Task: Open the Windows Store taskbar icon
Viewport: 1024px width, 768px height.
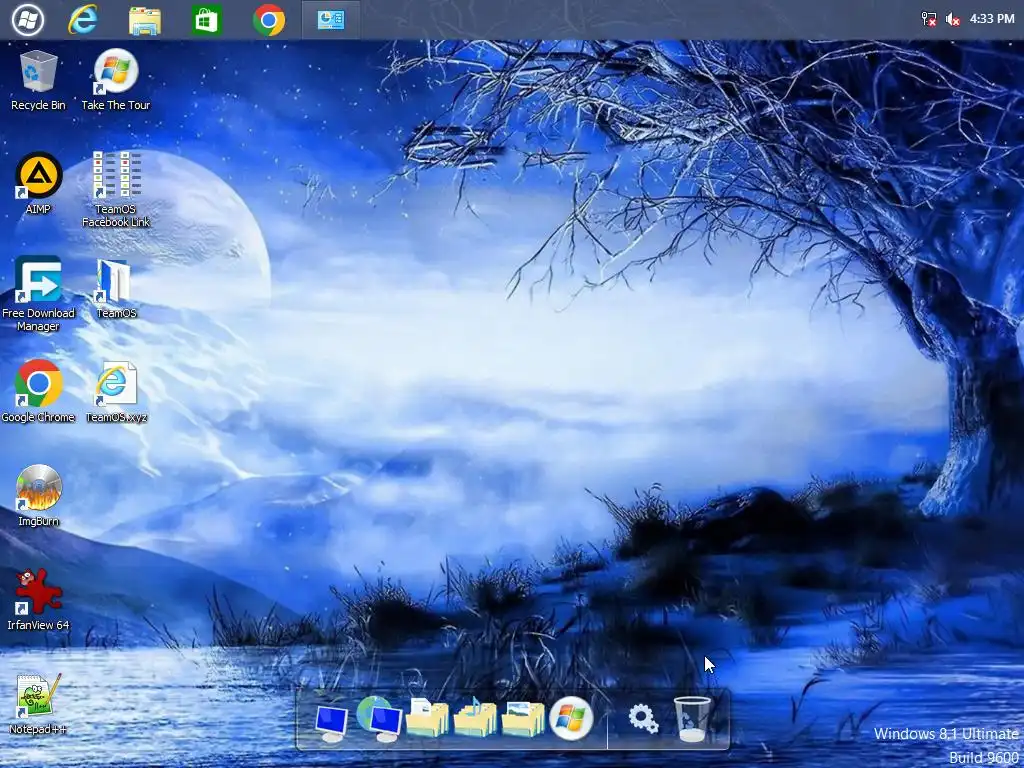Action: pyautogui.click(x=206, y=20)
